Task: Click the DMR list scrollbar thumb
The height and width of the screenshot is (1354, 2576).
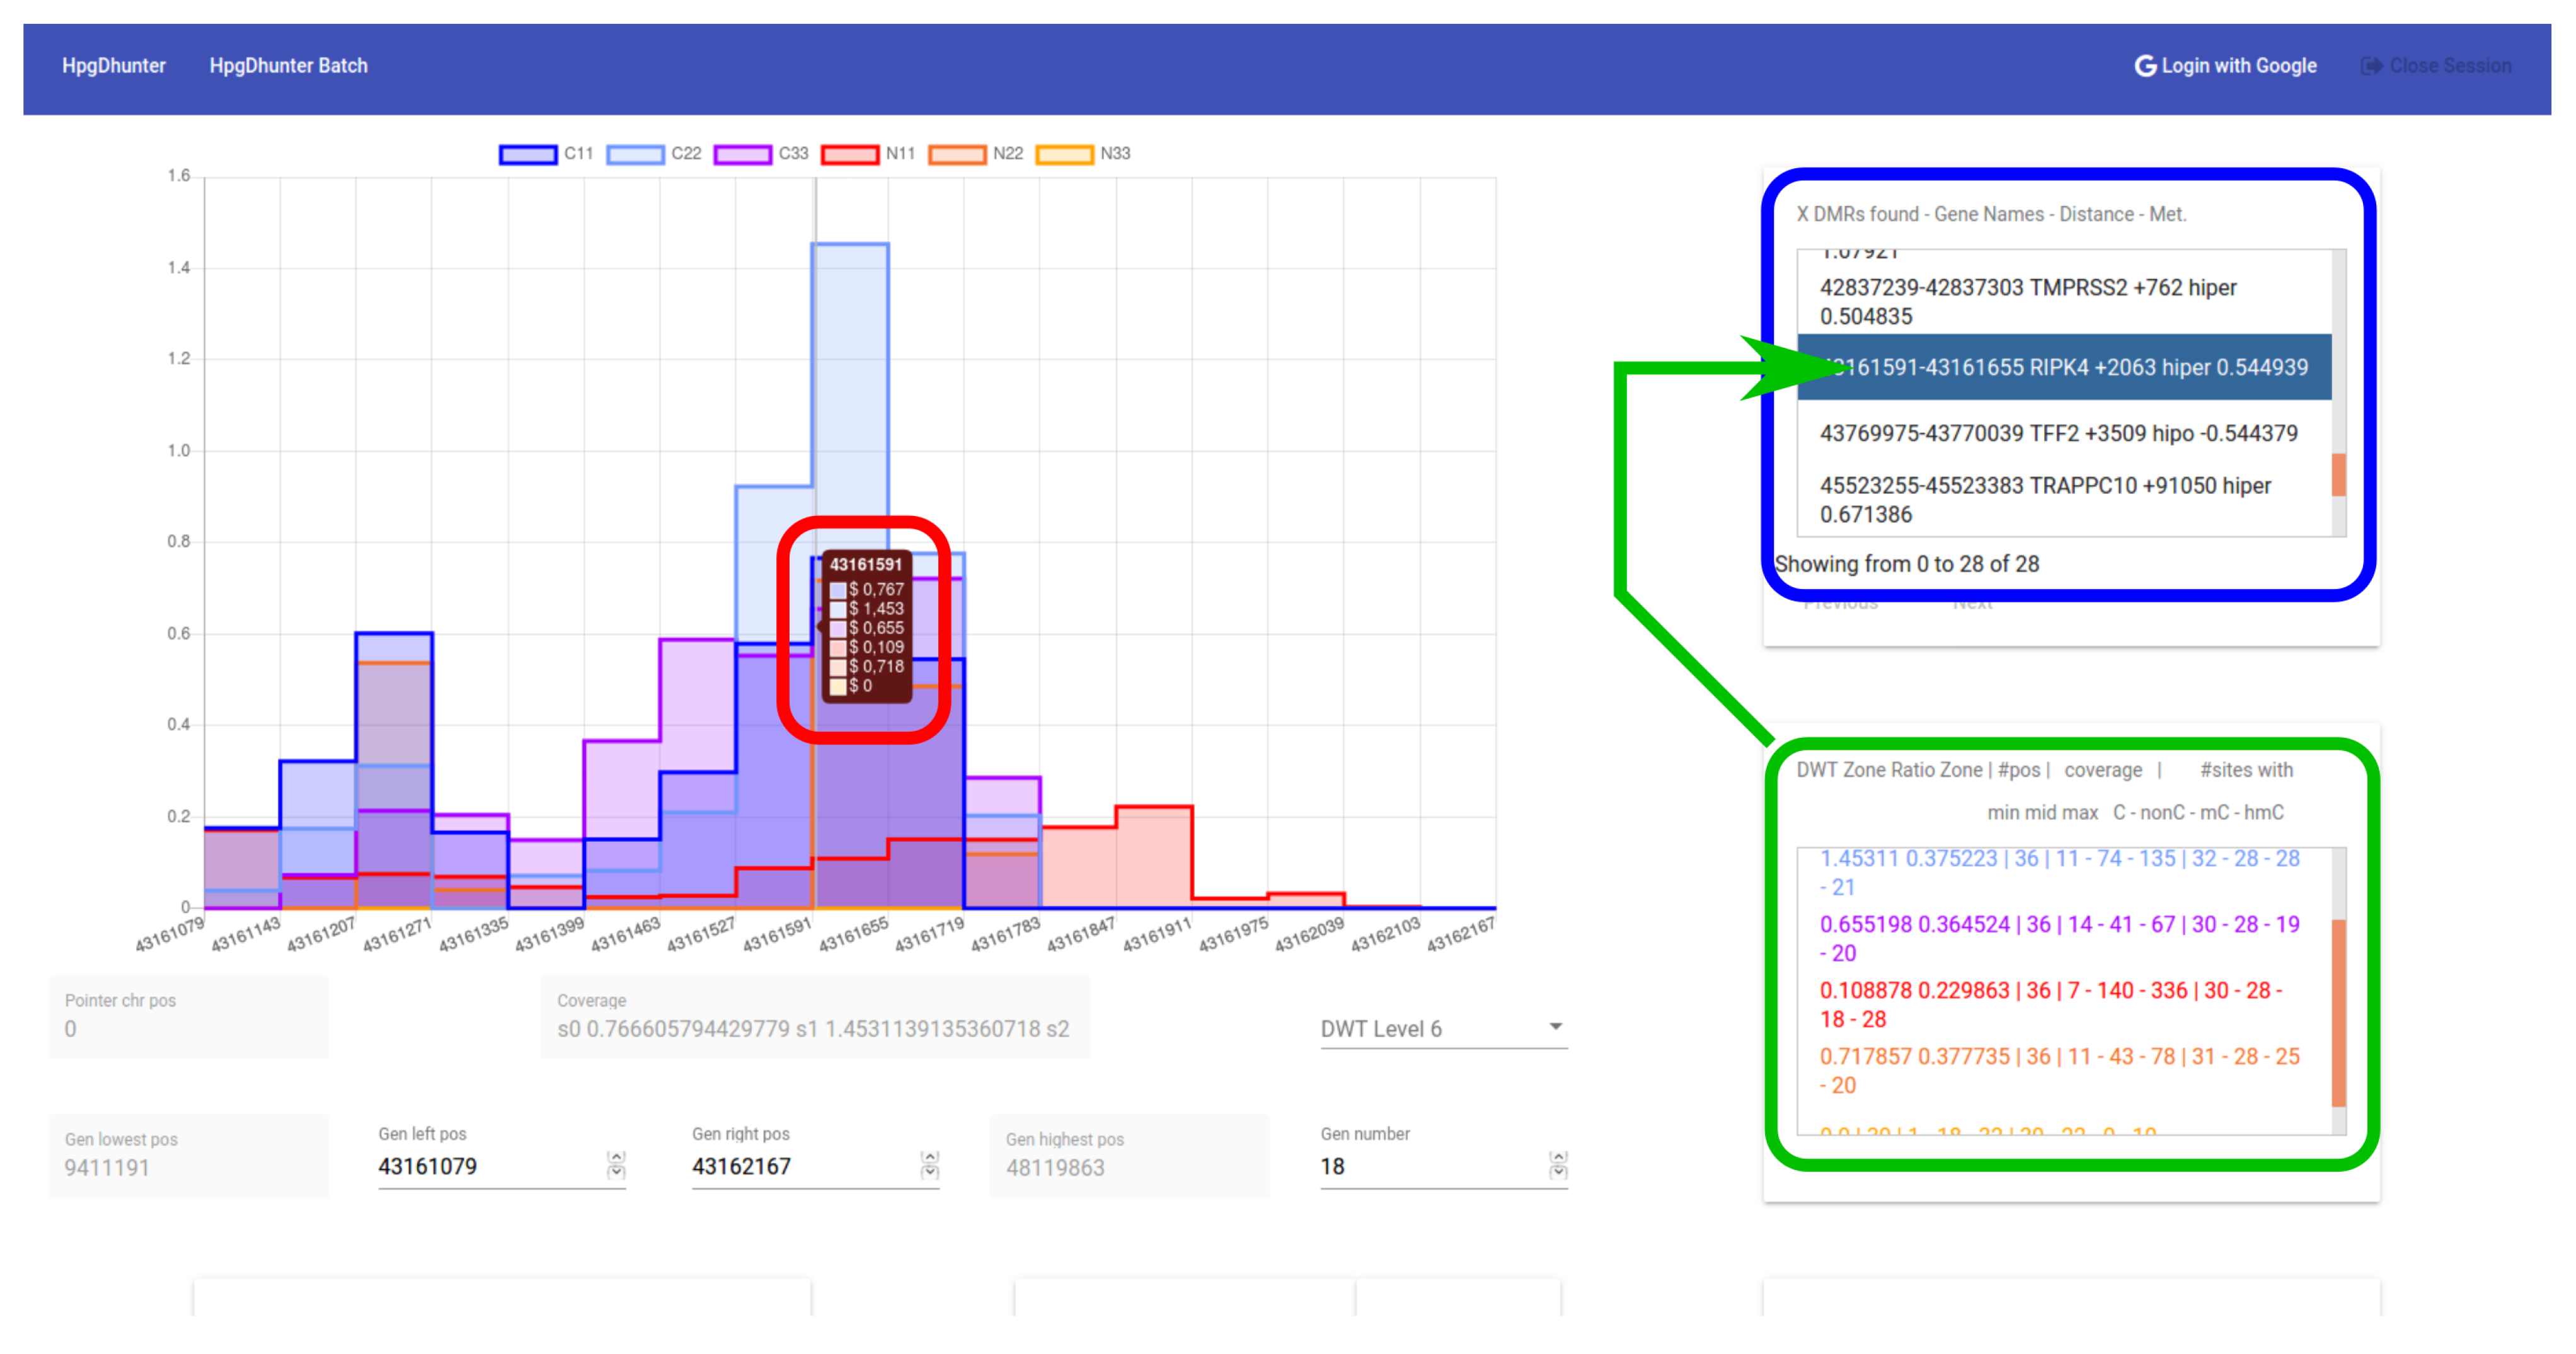Action: [2338, 474]
